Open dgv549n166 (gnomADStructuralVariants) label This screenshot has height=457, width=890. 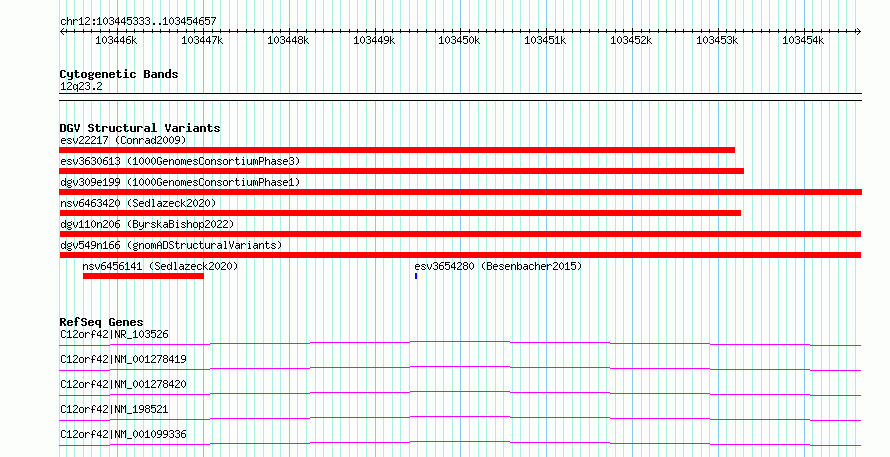pyautogui.click(x=171, y=245)
